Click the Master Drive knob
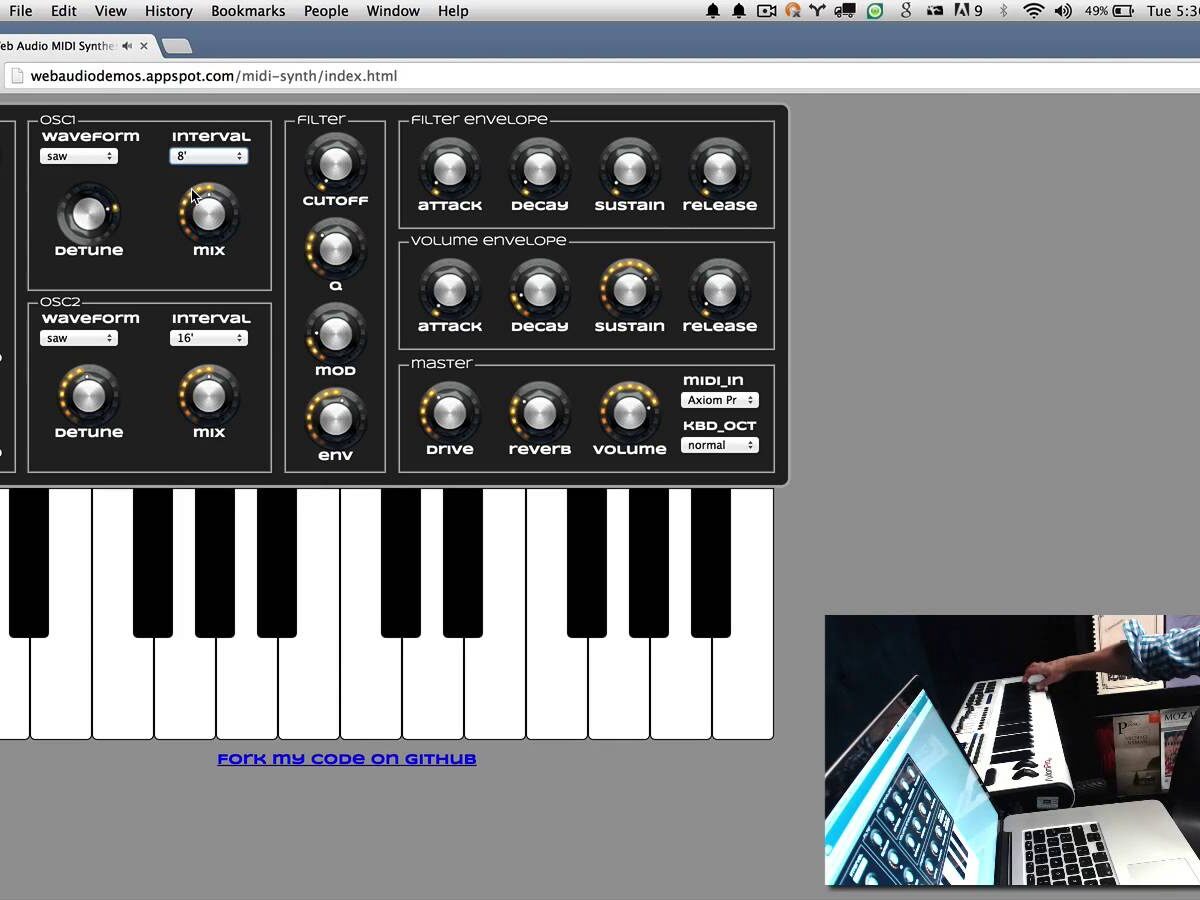Viewport: 1200px width, 900px height. pyautogui.click(x=450, y=412)
